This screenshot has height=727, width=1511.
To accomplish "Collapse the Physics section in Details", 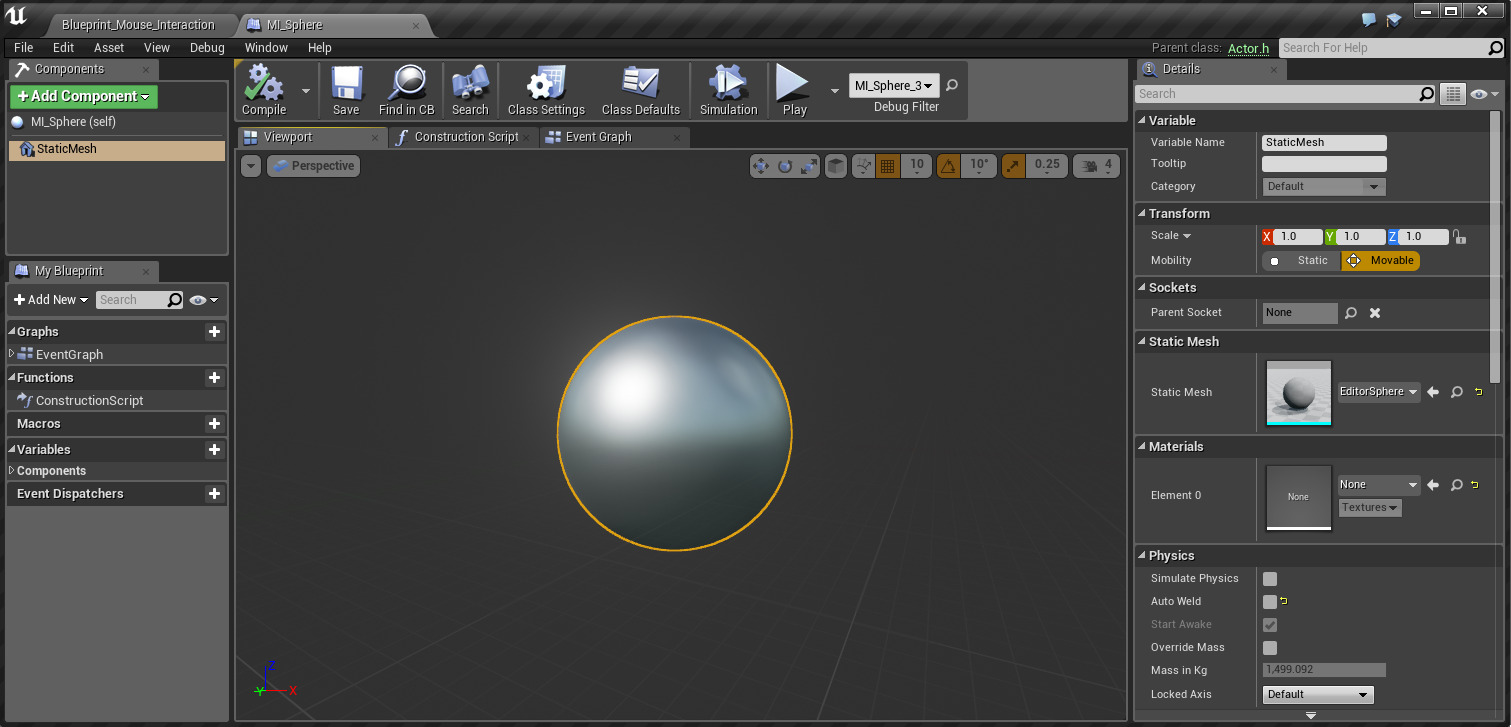I will point(1142,555).
